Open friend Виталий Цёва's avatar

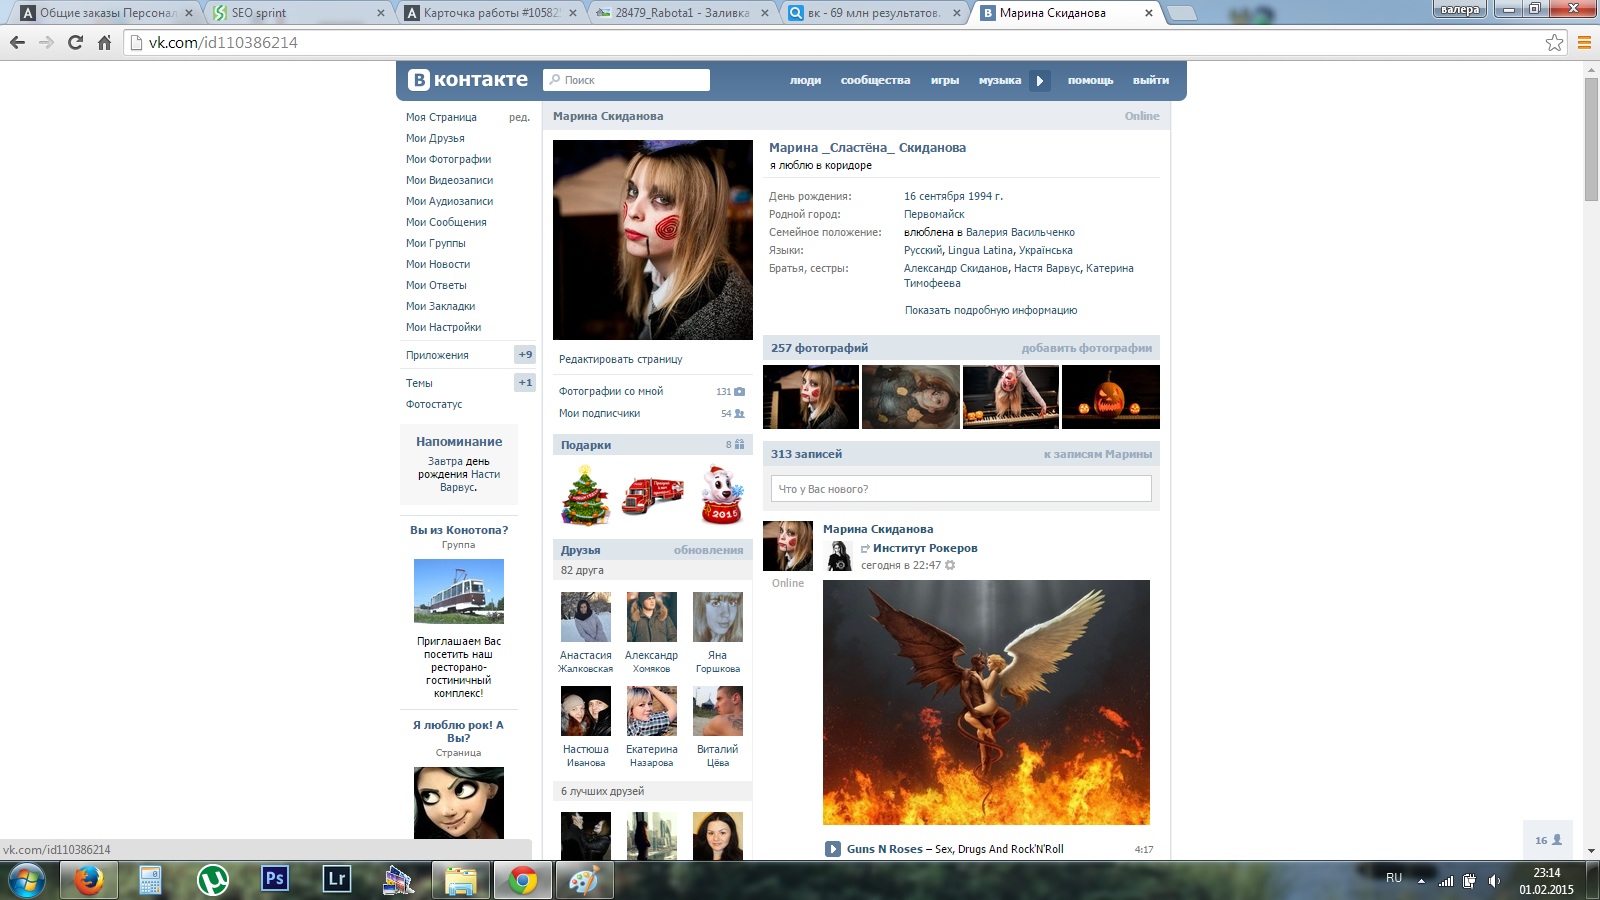(x=718, y=711)
